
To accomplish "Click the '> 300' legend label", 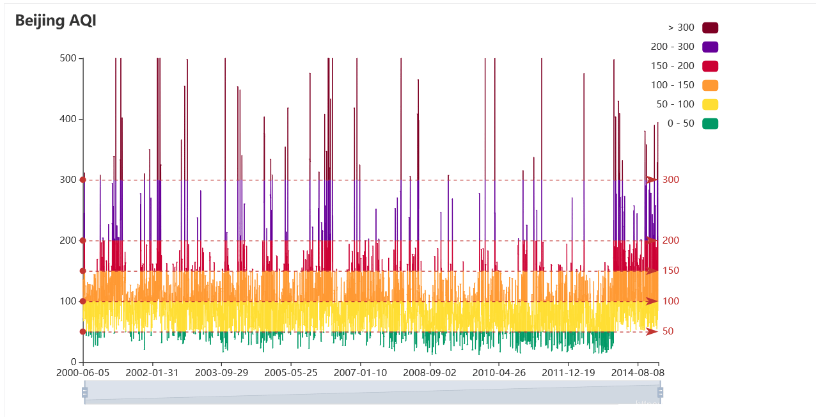I will 681,28.
